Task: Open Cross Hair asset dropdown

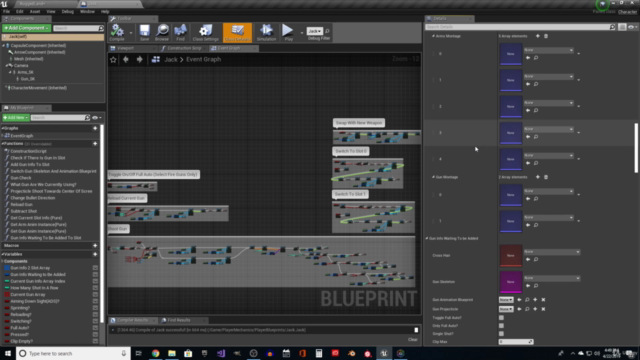Action: 552,252
